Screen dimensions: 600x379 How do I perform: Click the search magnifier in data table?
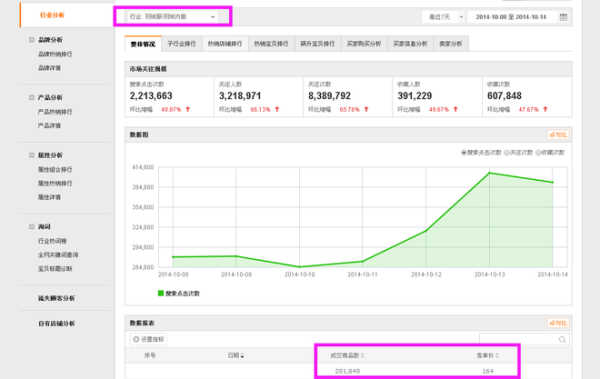coord(562,339)
